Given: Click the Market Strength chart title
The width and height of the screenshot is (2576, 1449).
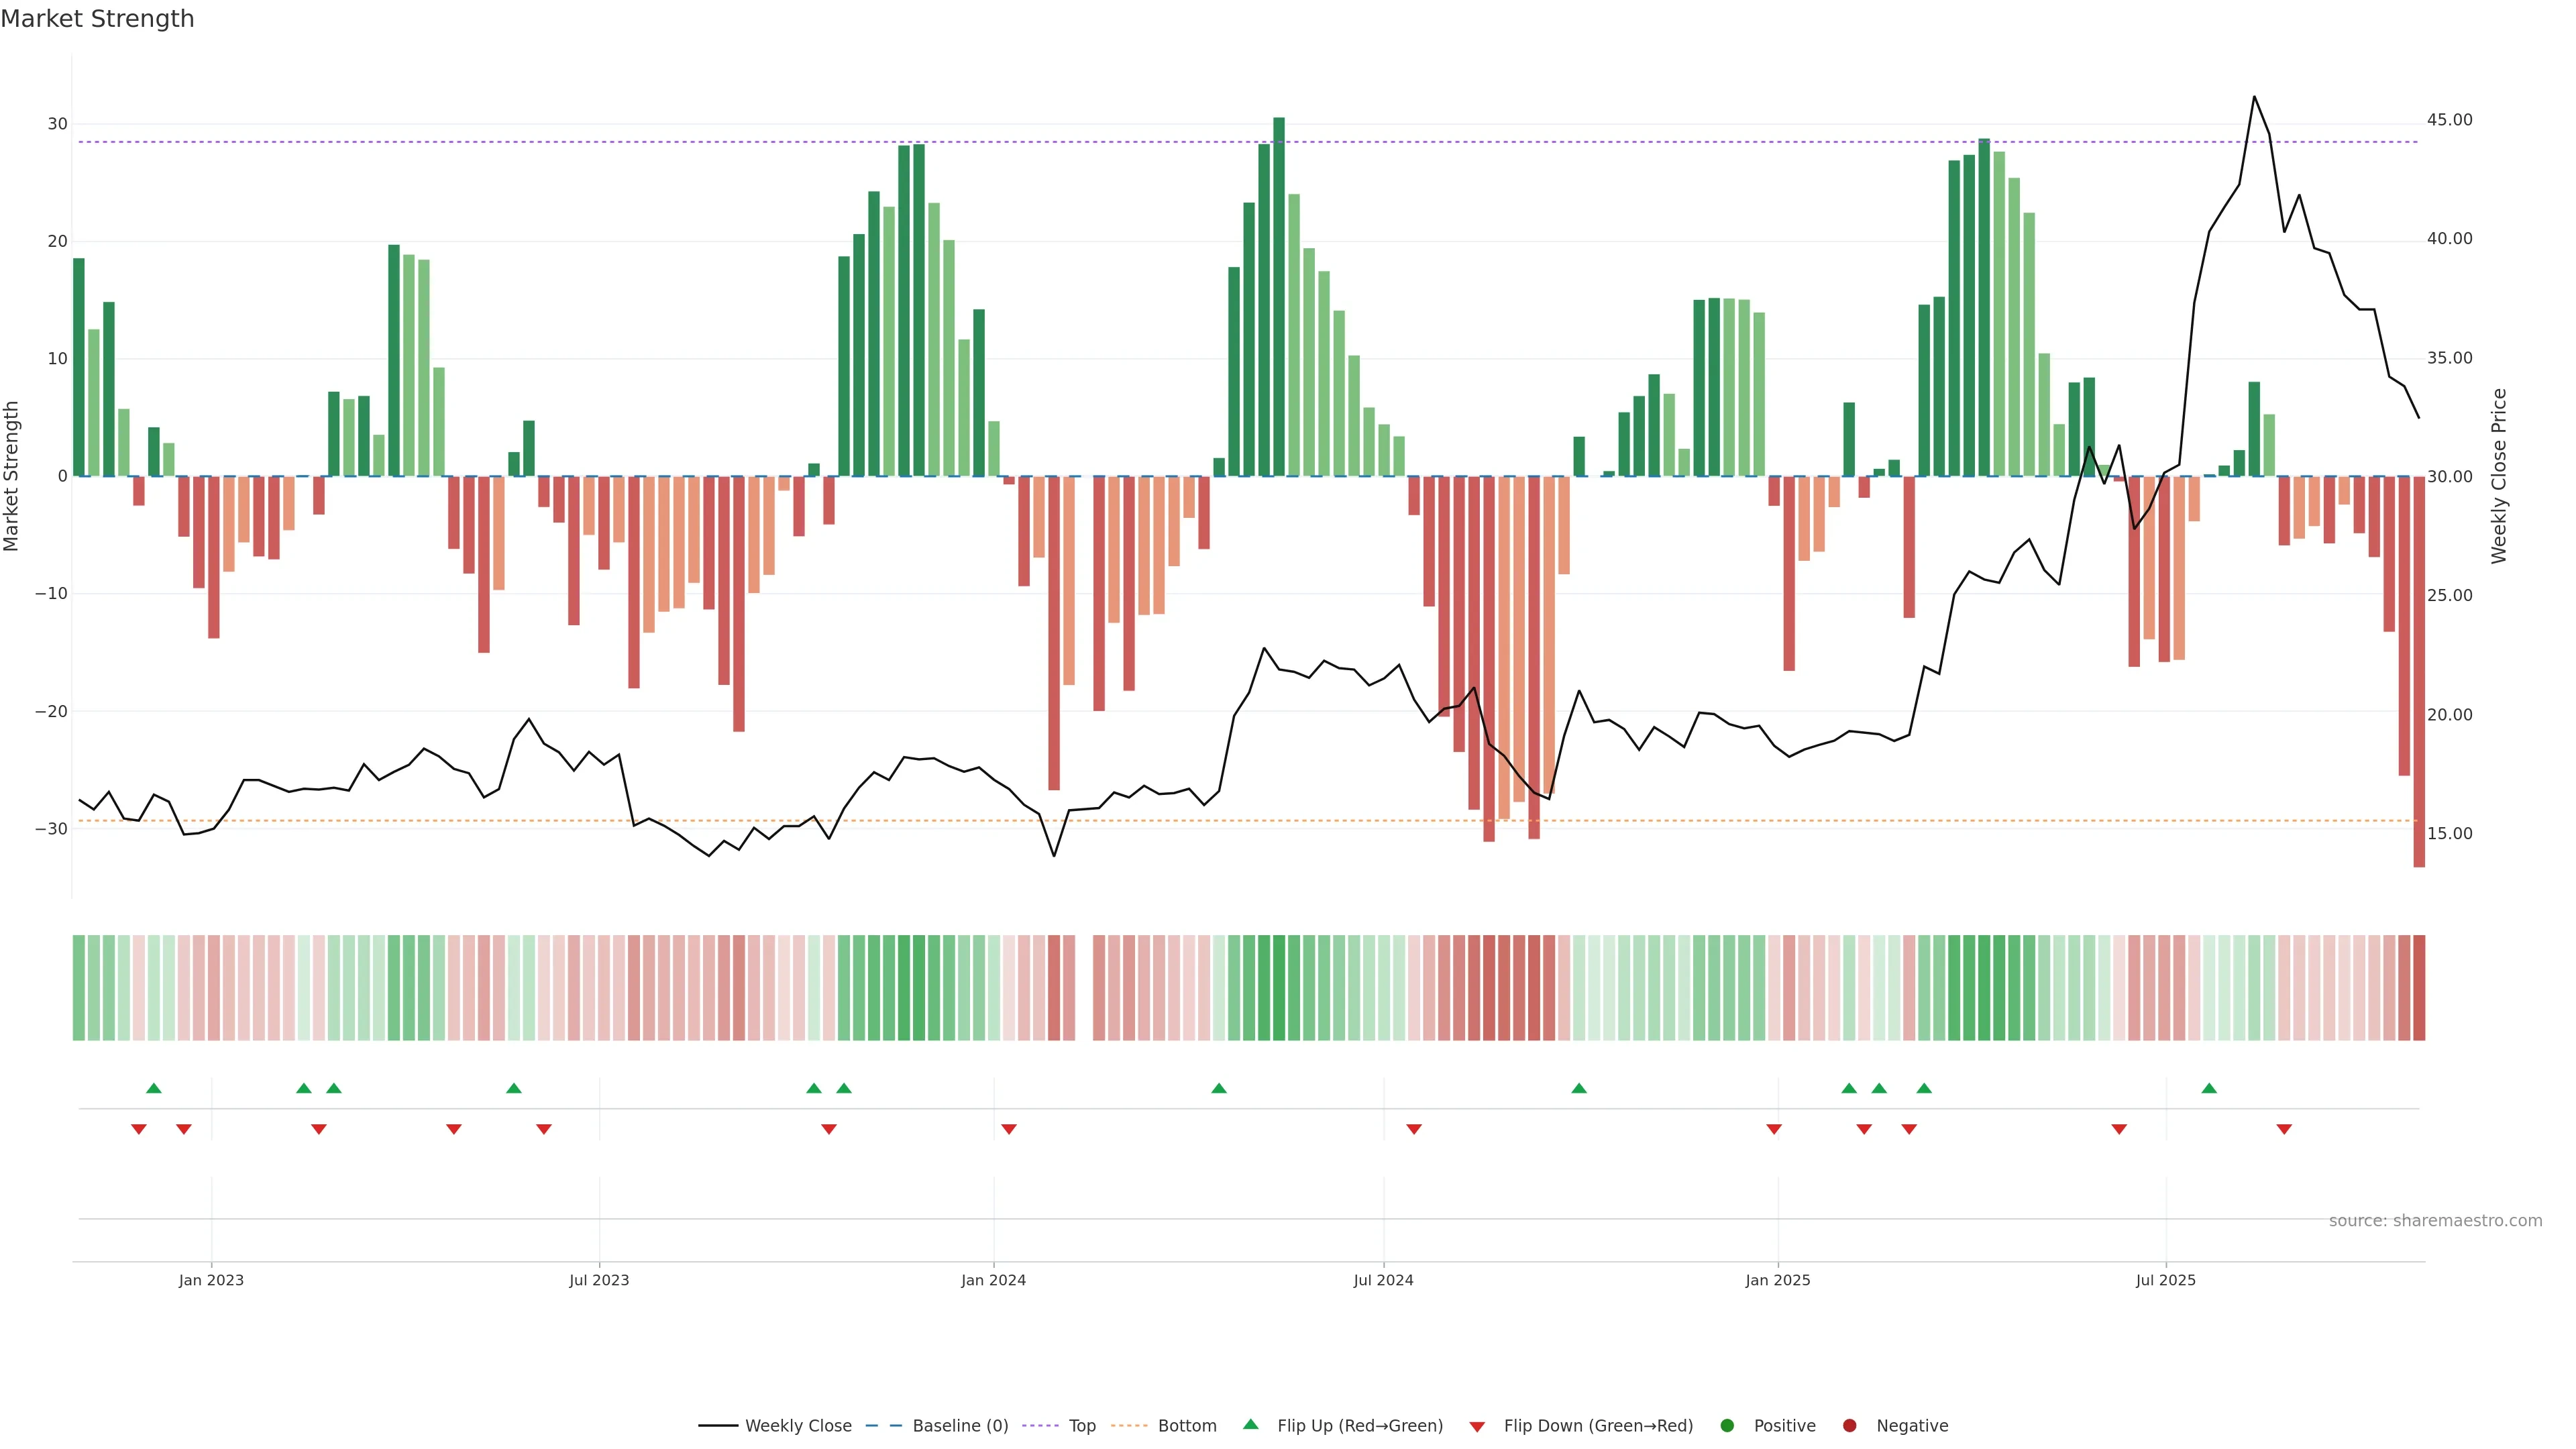Looking at the screenshot, I should click(x=97, y=19).
